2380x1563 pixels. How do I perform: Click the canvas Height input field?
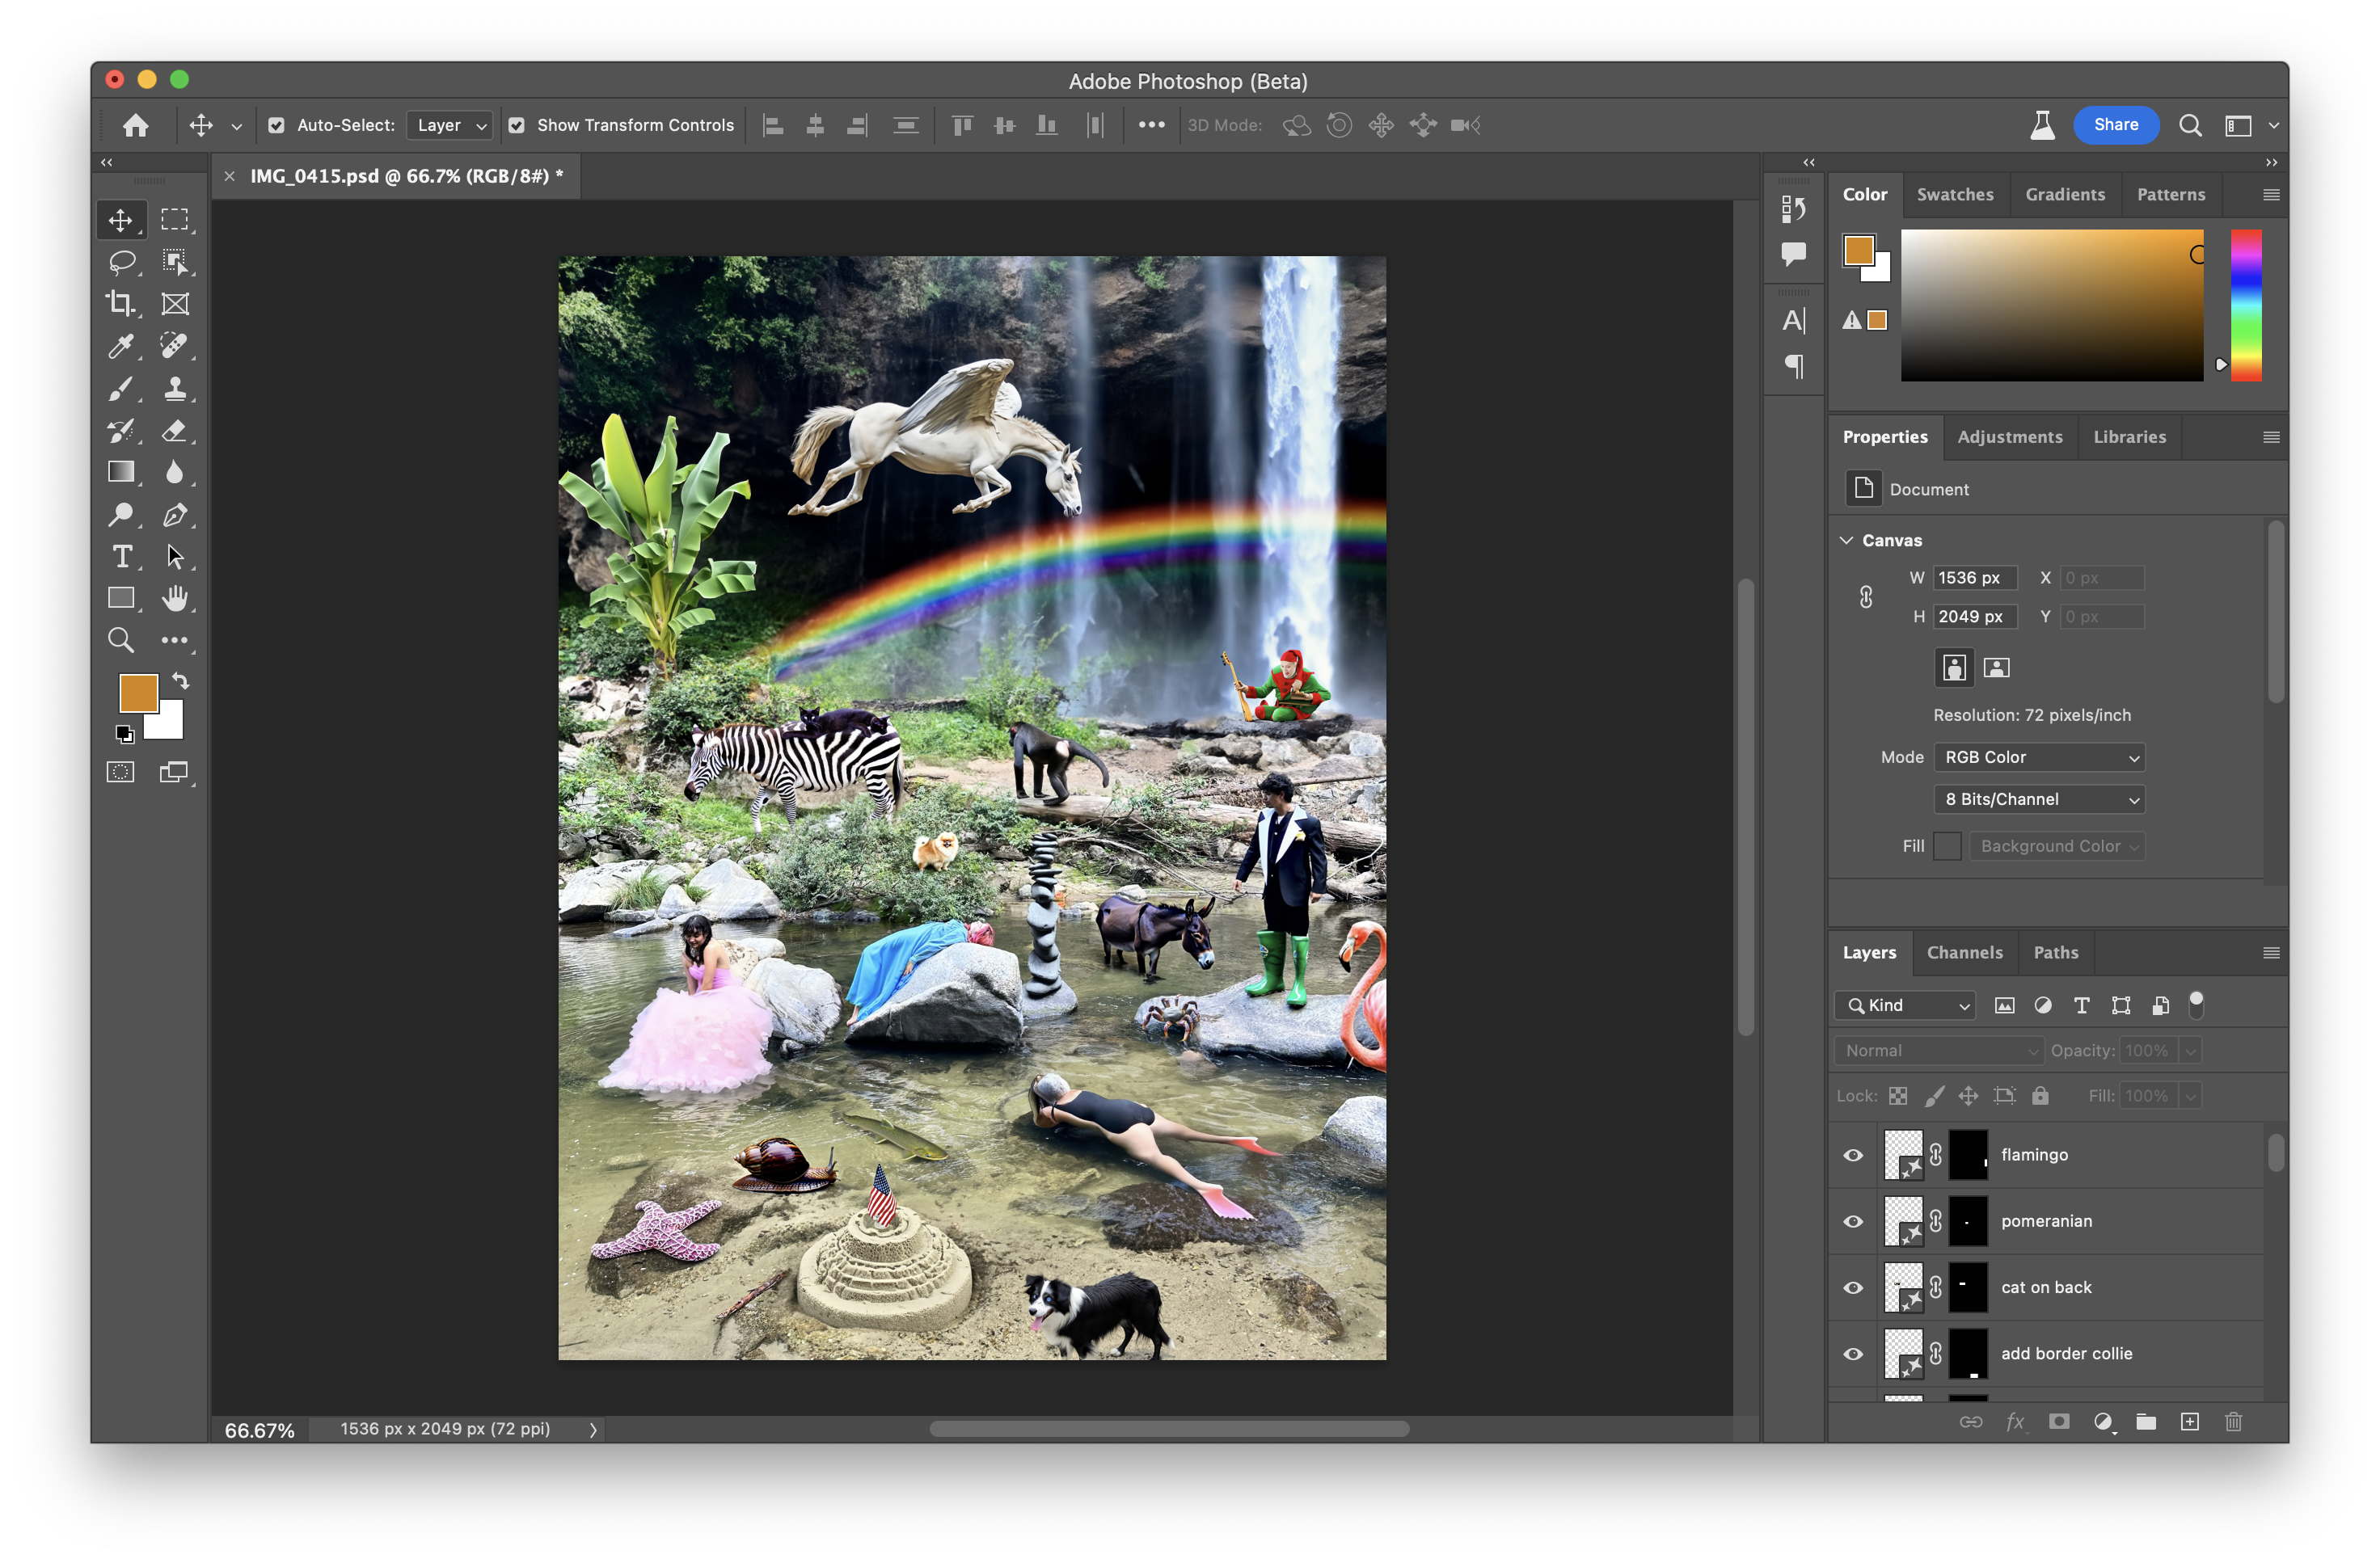pos(1975,617)
